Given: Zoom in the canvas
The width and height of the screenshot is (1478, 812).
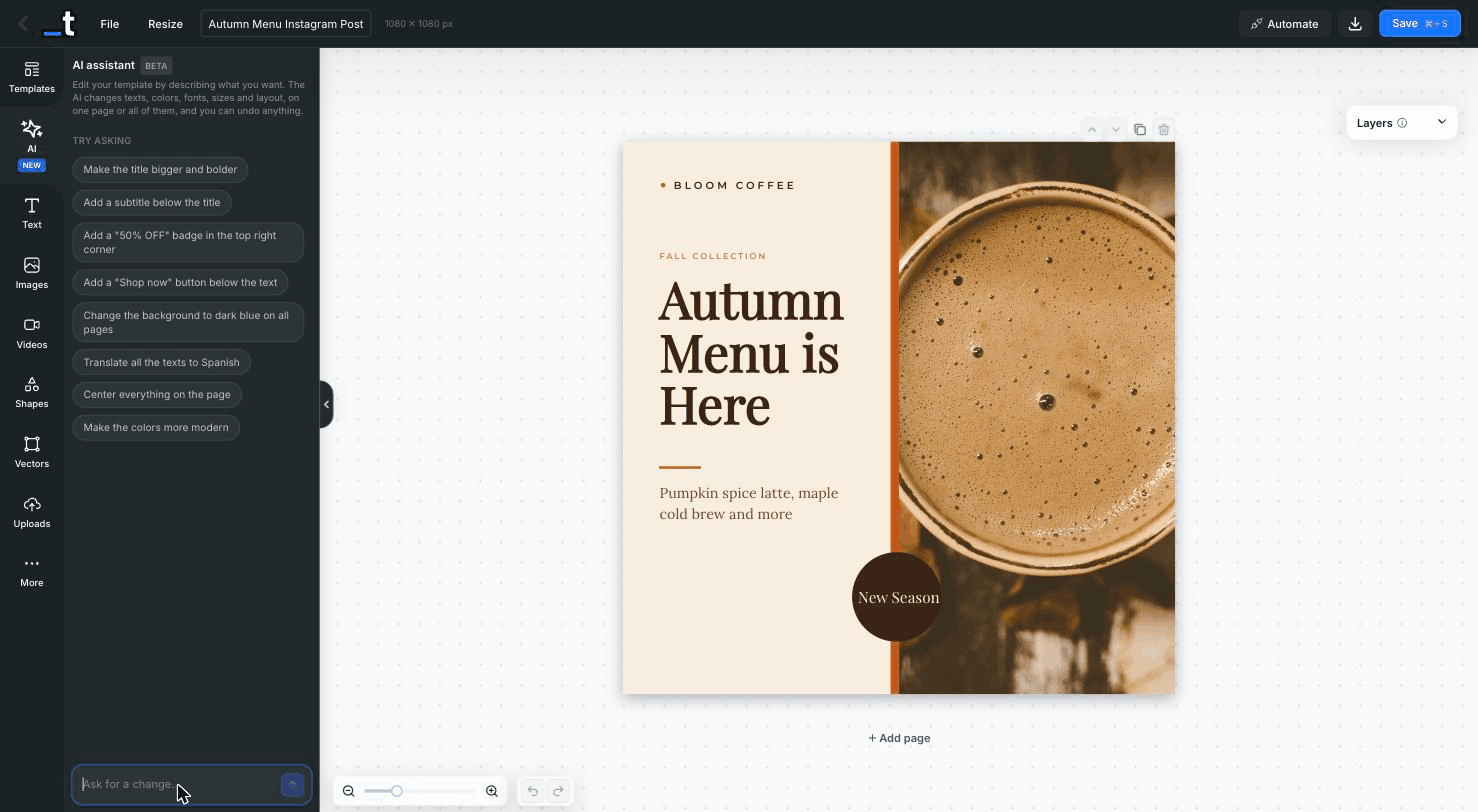Looking at the screenshot, I should [x=492, y=791].
